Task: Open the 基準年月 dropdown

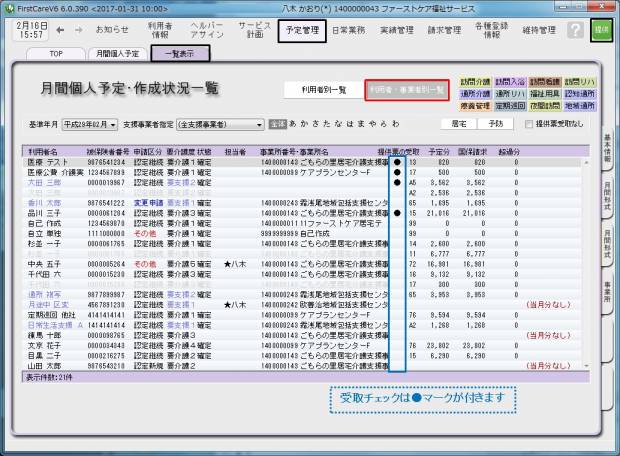Action: [90, 125]
